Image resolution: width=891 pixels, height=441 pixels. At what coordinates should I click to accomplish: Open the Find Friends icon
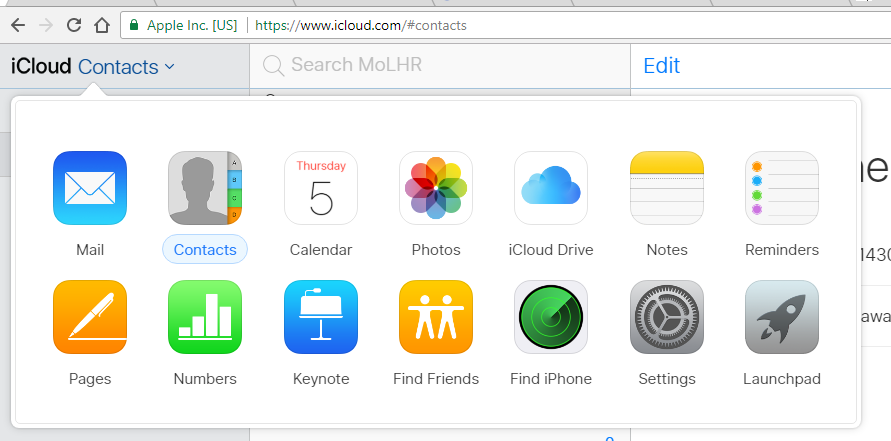pyautogui.click(x=436, y=317)
